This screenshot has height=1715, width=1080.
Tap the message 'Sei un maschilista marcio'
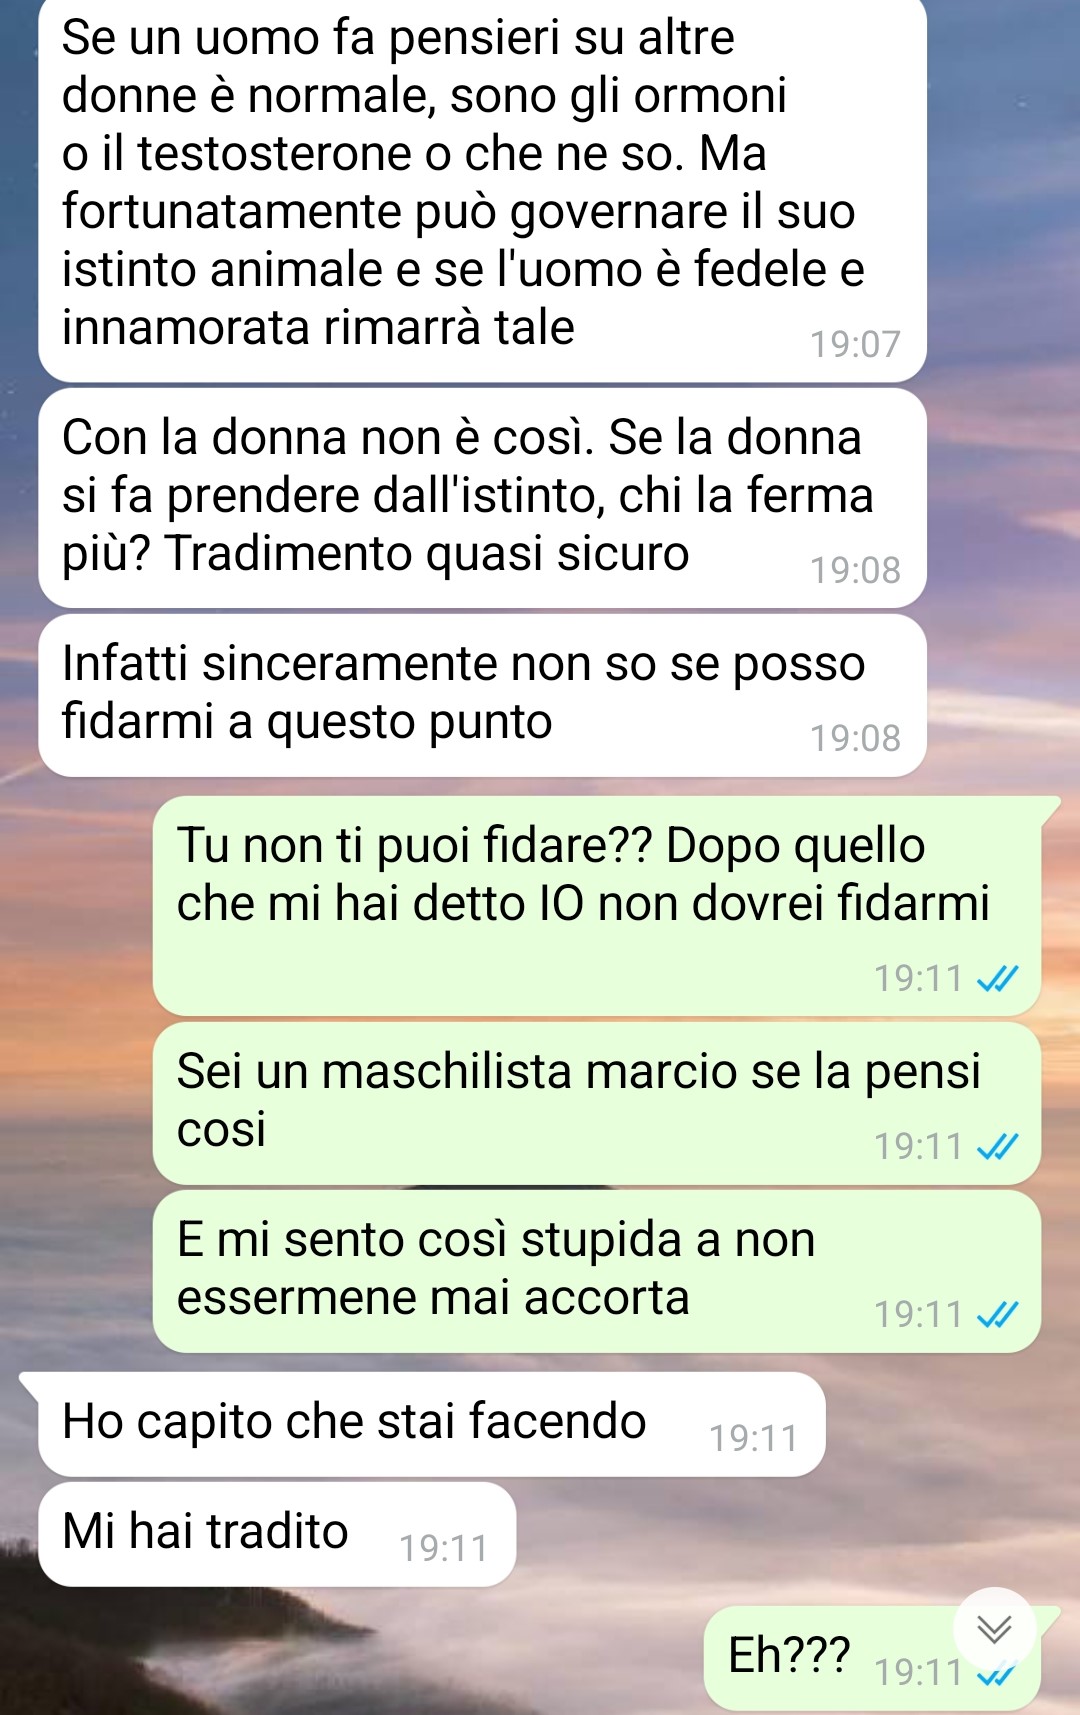click(597, 1103)
